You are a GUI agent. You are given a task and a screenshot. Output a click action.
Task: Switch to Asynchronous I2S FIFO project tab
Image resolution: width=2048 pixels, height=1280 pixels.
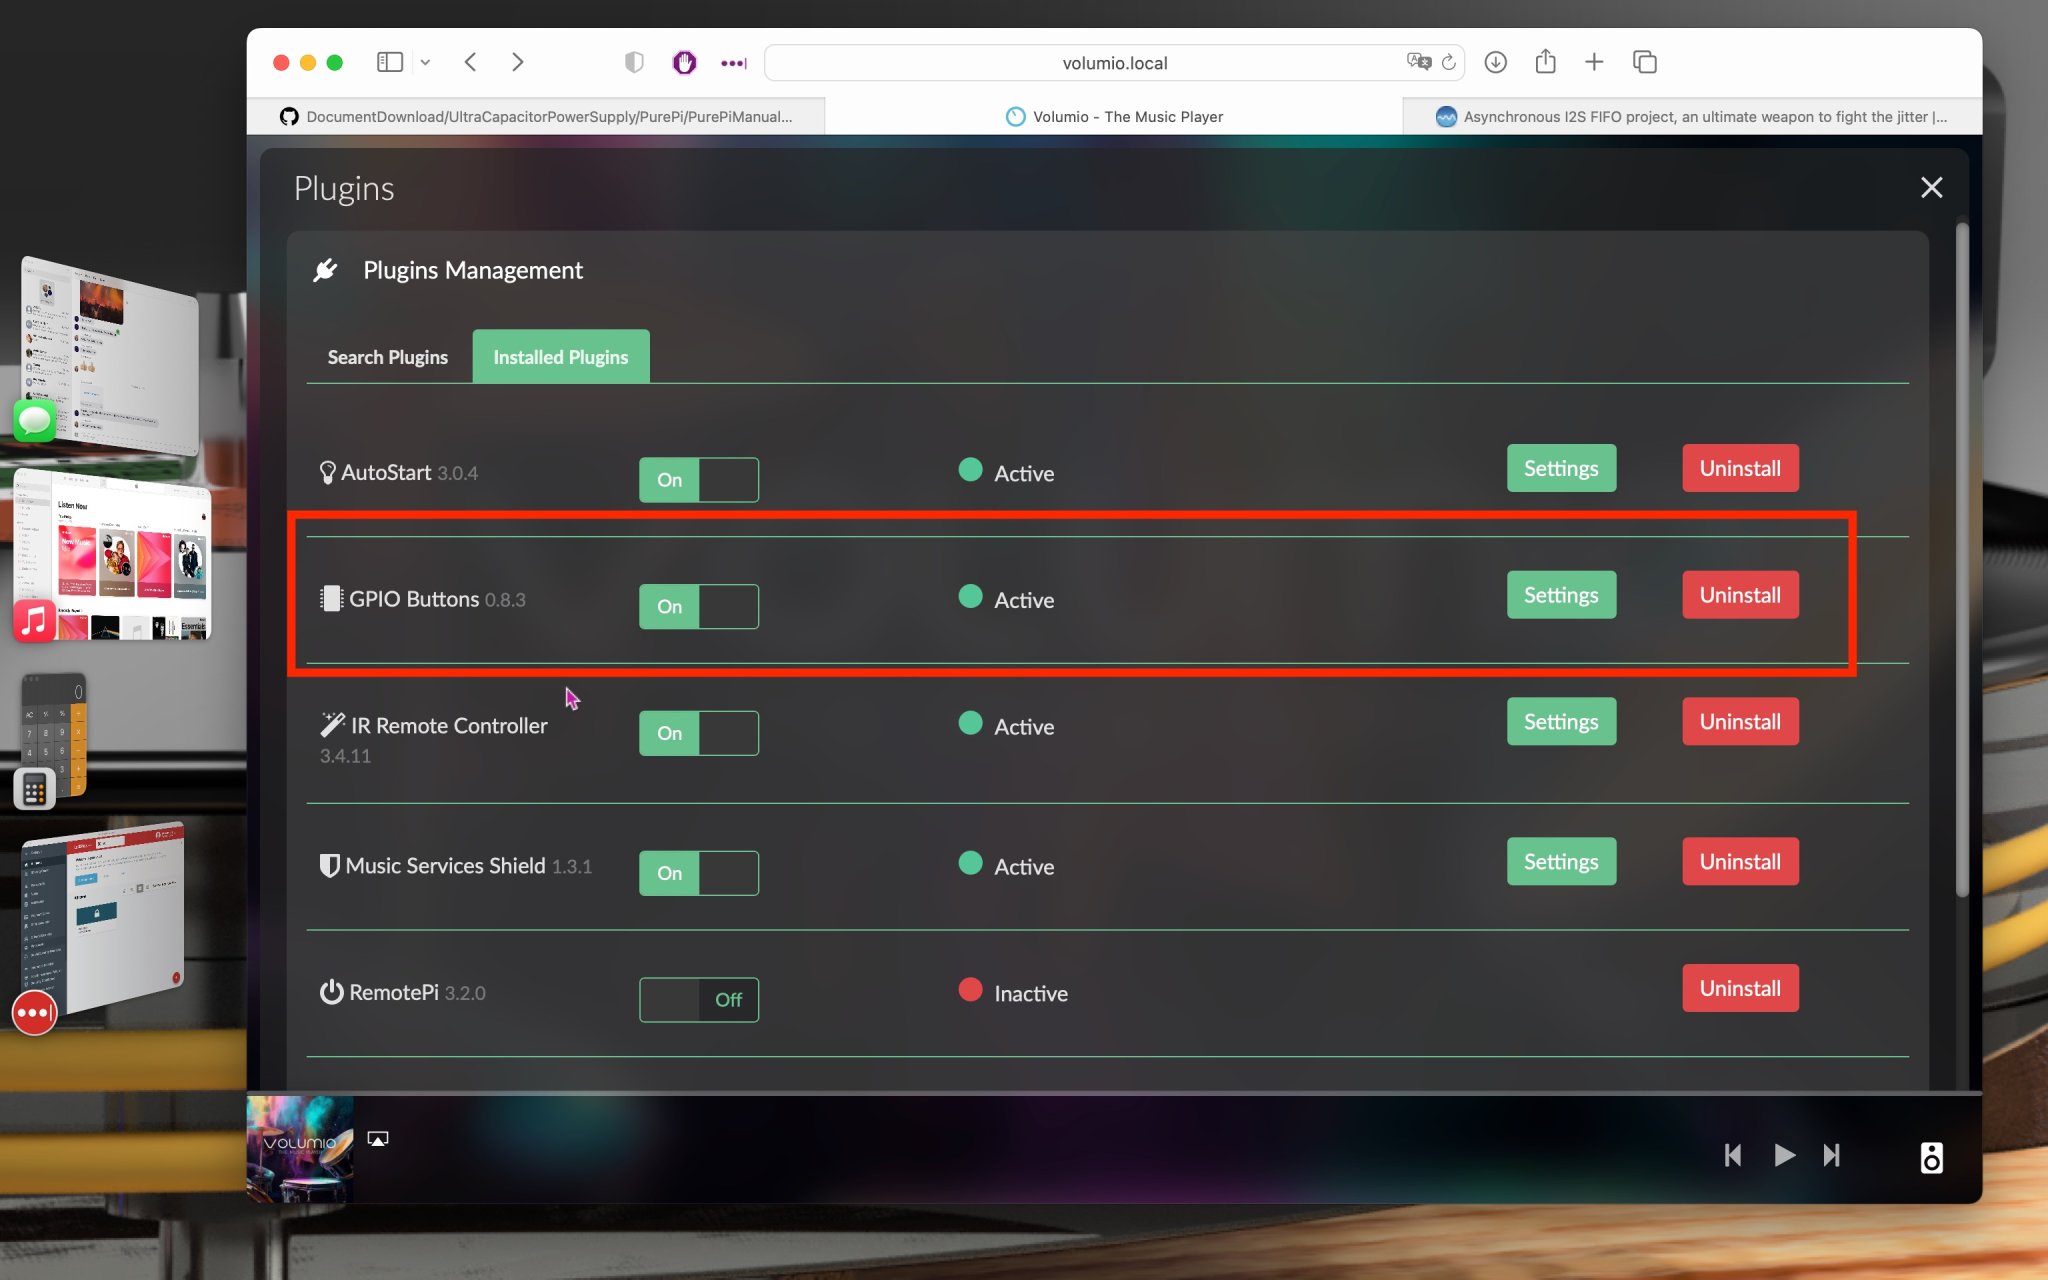(1692, 116)
